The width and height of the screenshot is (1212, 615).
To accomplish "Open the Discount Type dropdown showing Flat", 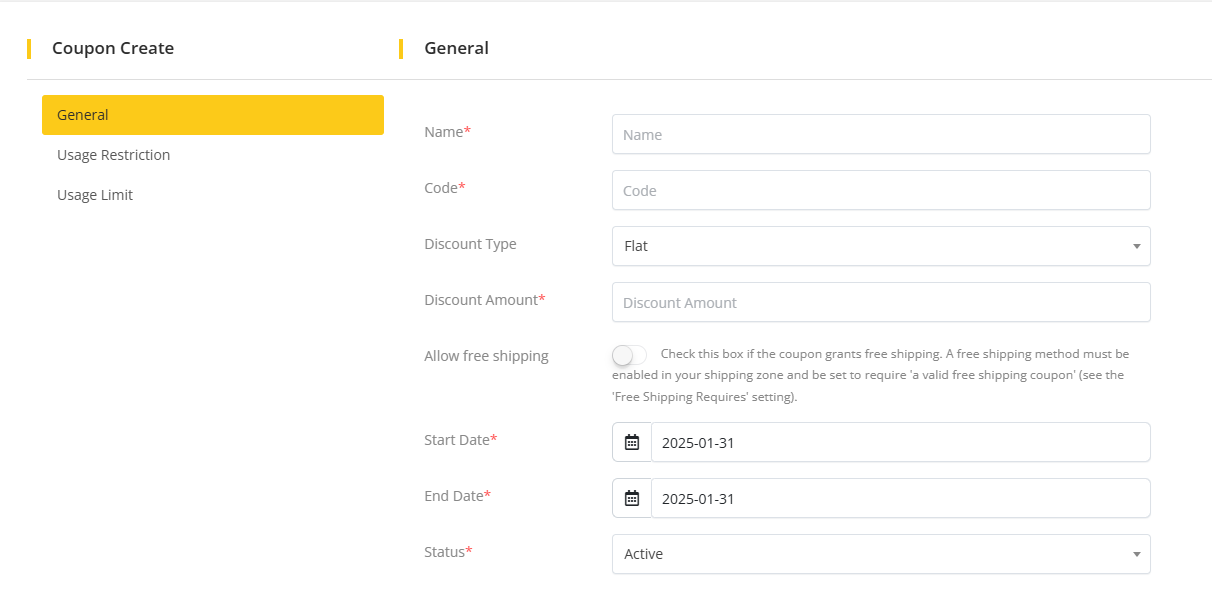I will click(880, 246).
